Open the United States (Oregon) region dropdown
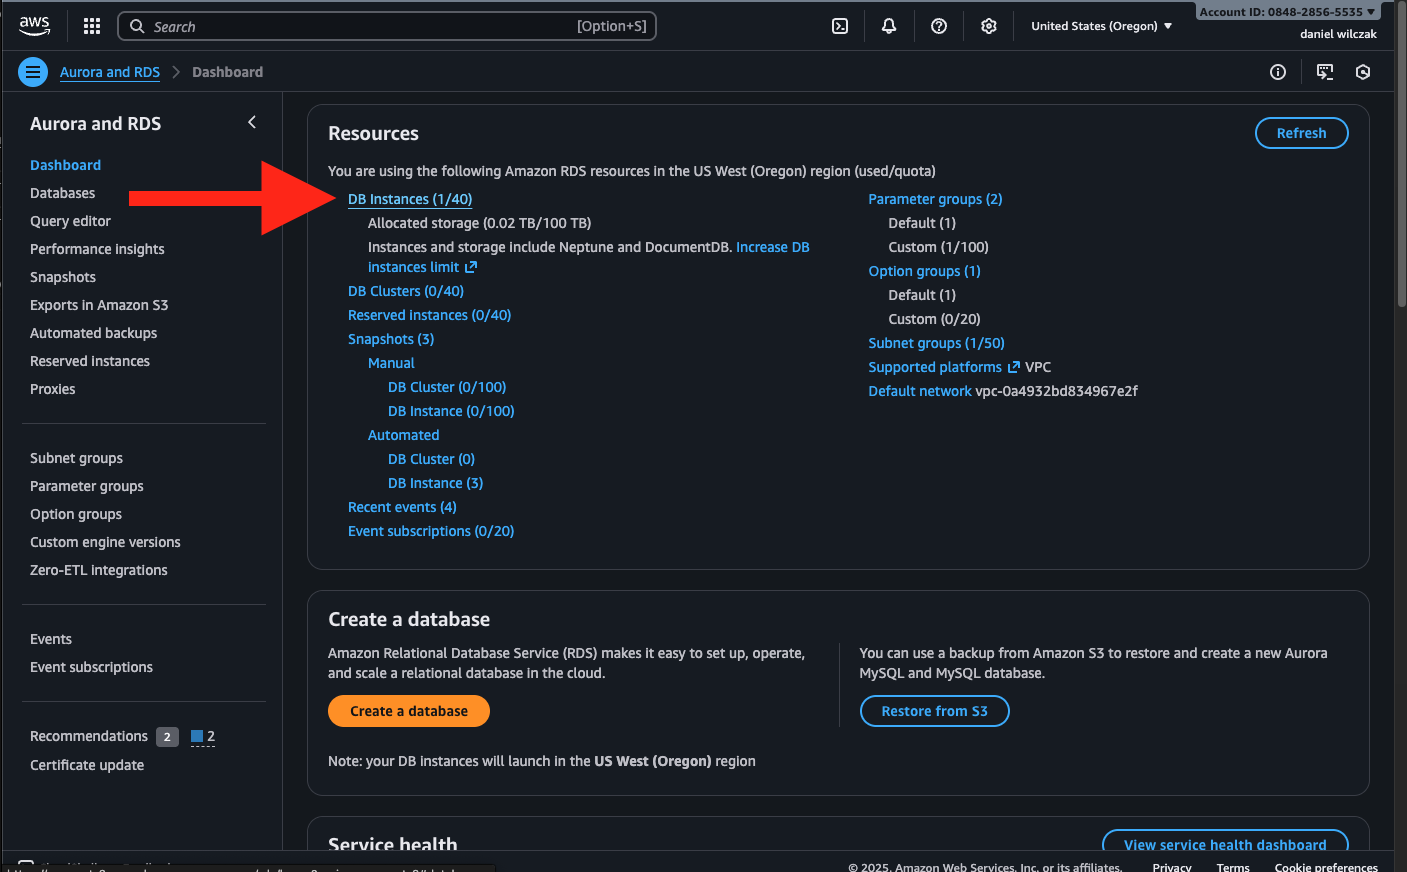This screenshot has width=1407, height=872. pyautogui.click(x=1101, y=26)
